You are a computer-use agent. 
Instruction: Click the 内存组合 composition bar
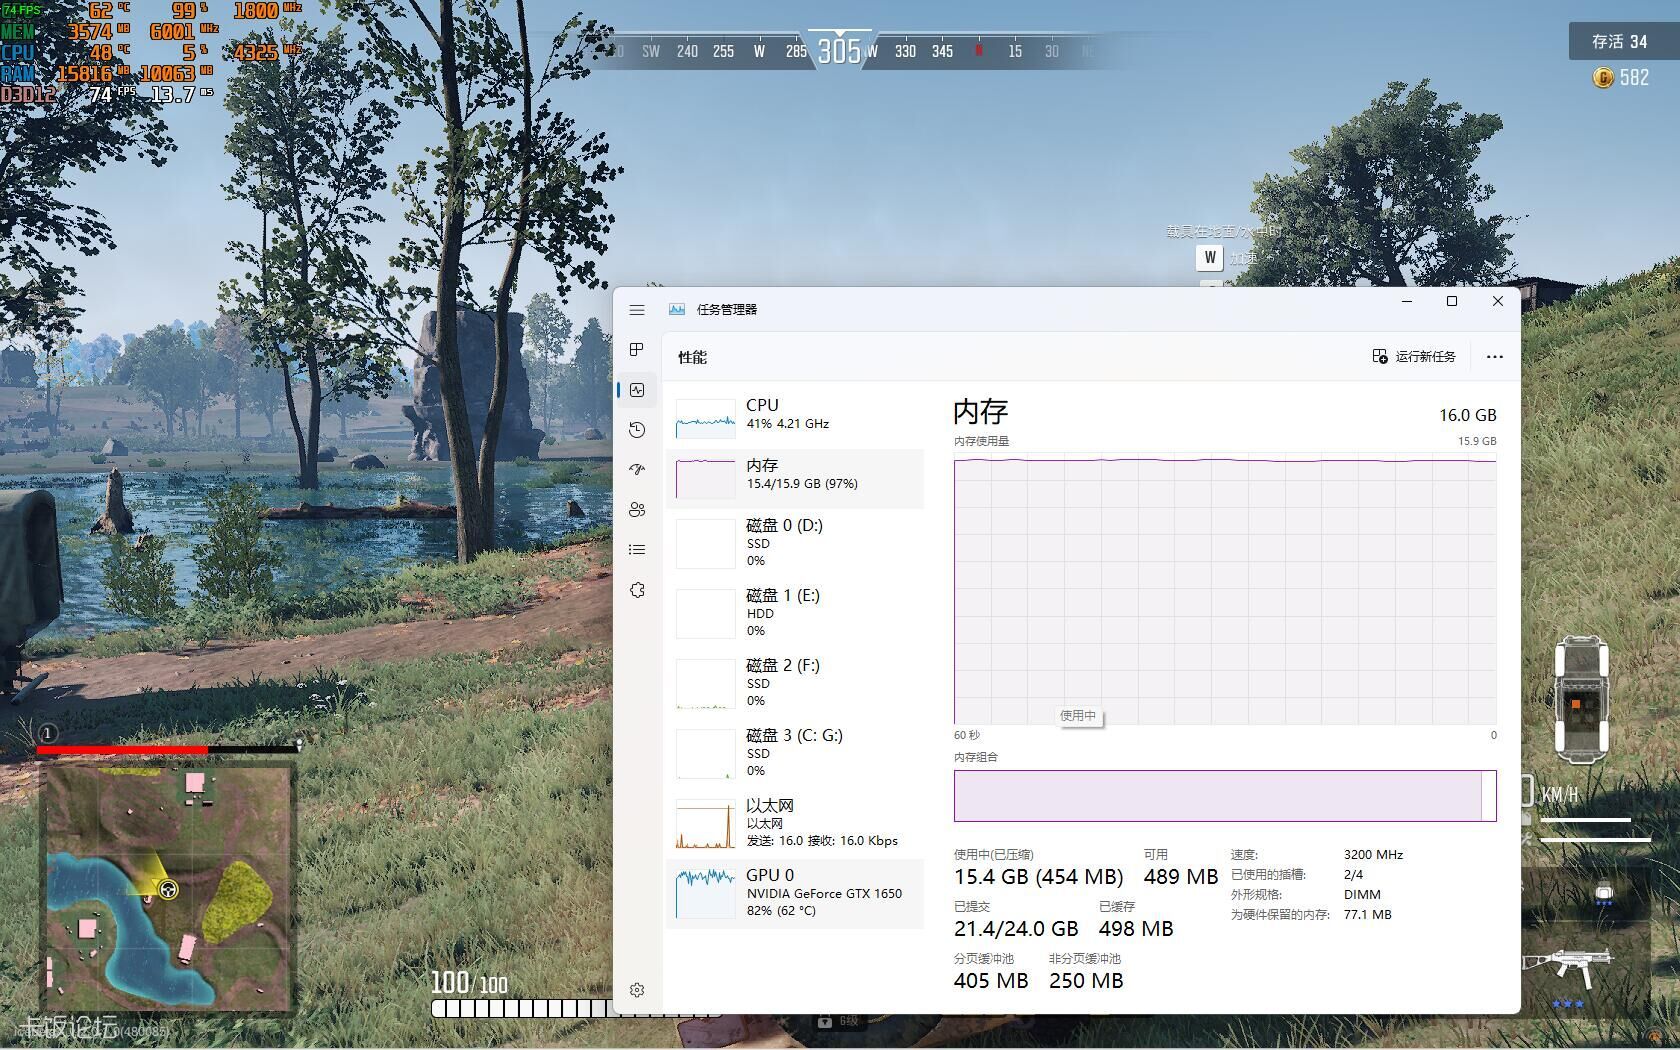pyautogui.click(x=1225, y=796)
